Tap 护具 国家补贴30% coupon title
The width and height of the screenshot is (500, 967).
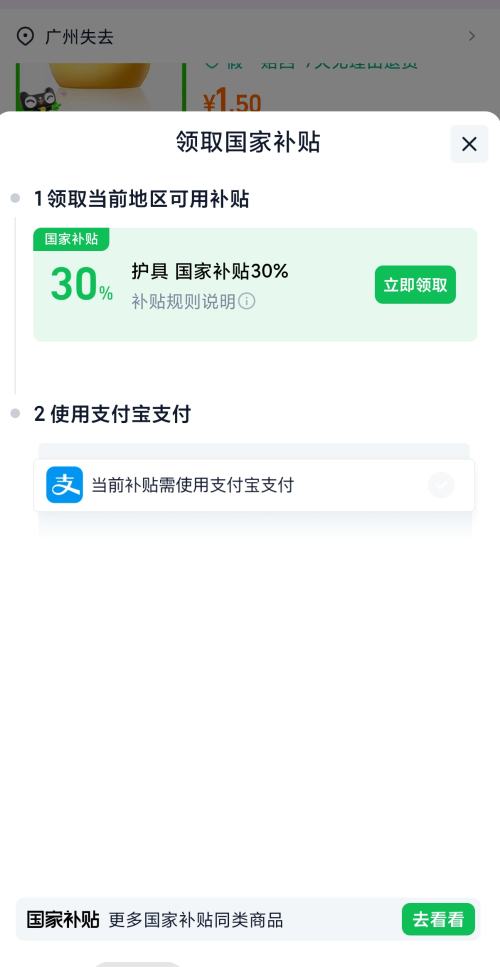point(210,271)
